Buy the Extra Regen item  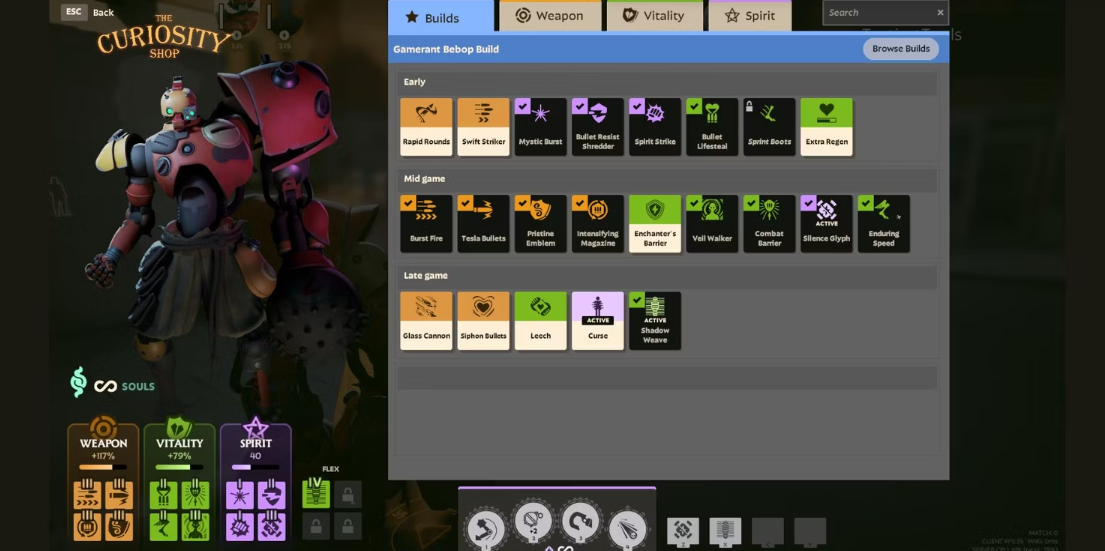827,127
